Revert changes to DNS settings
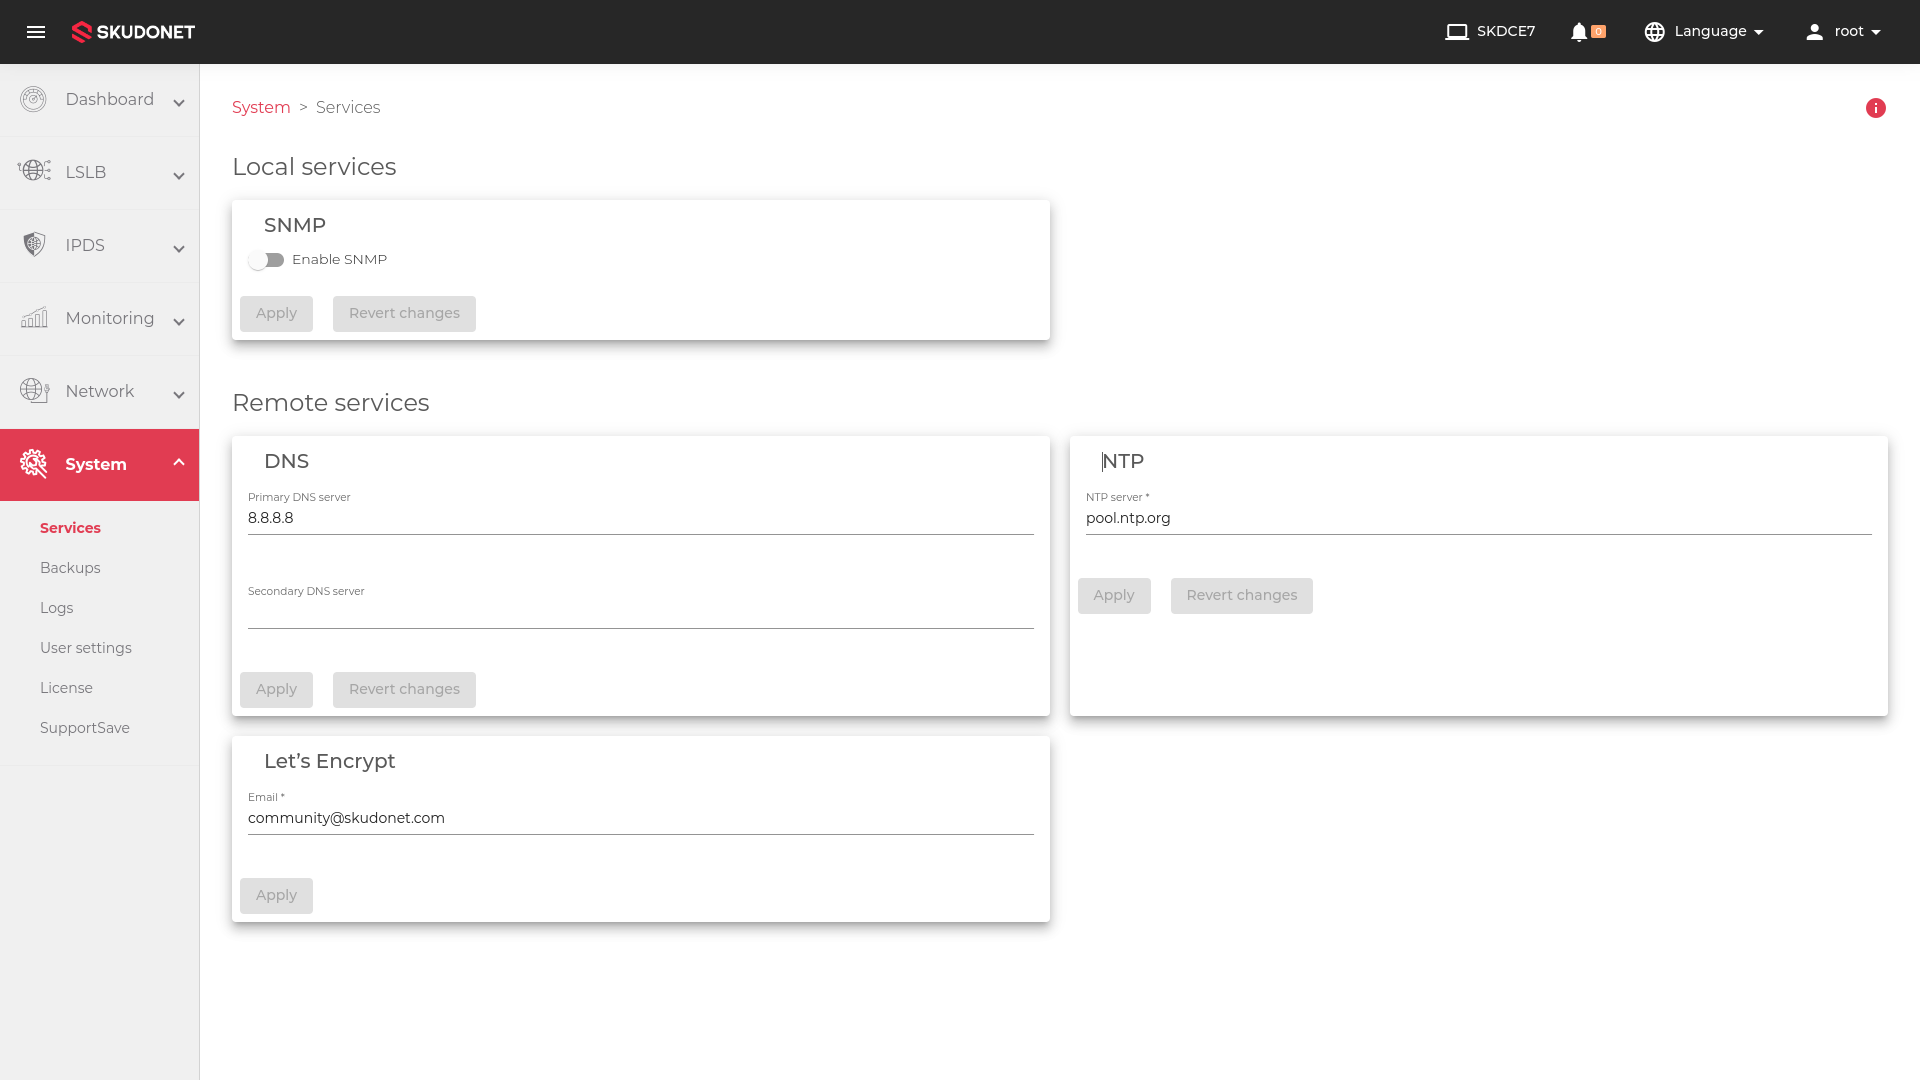 tap(404, 688)
